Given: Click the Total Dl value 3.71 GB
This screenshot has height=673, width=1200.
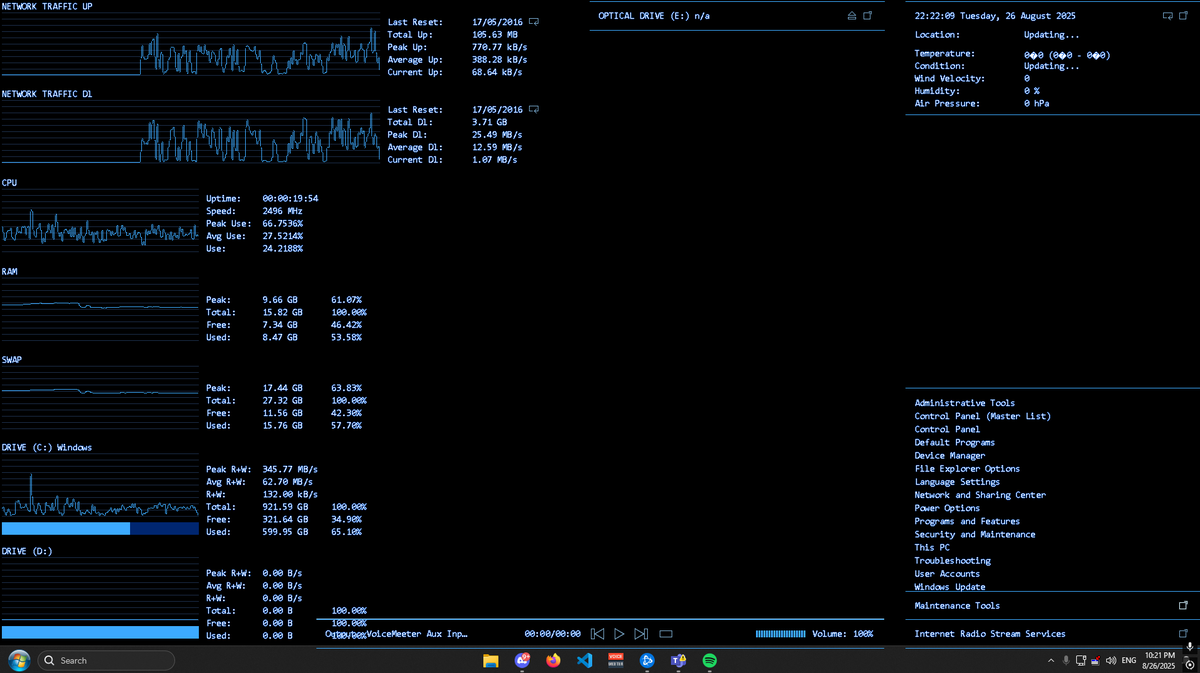Looking at the screenshot, I should 489,122.
